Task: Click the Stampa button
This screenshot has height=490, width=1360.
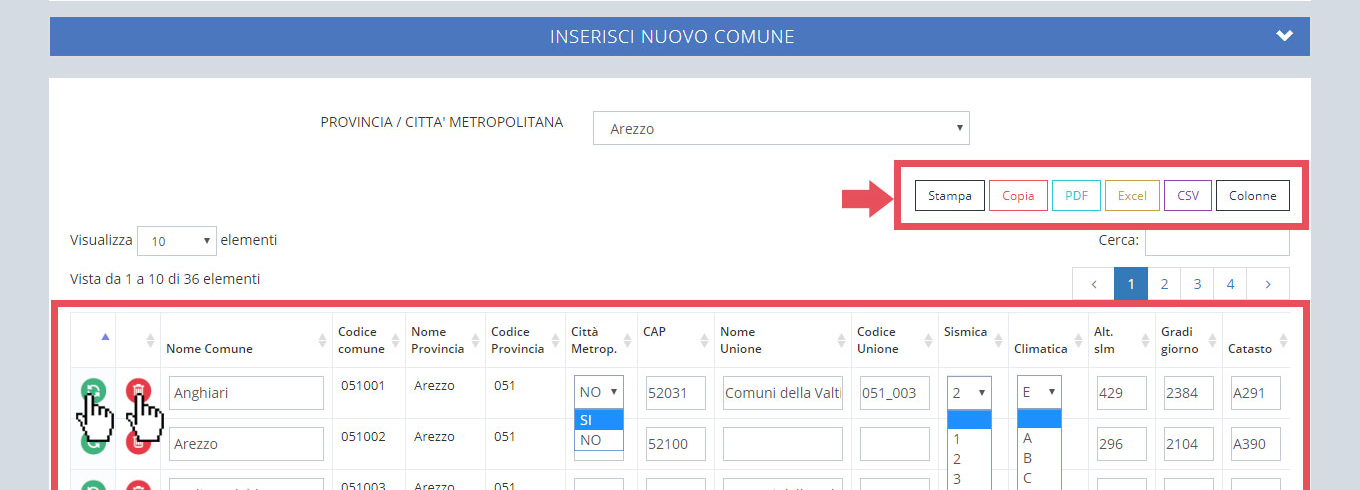Action: point(950,196)
